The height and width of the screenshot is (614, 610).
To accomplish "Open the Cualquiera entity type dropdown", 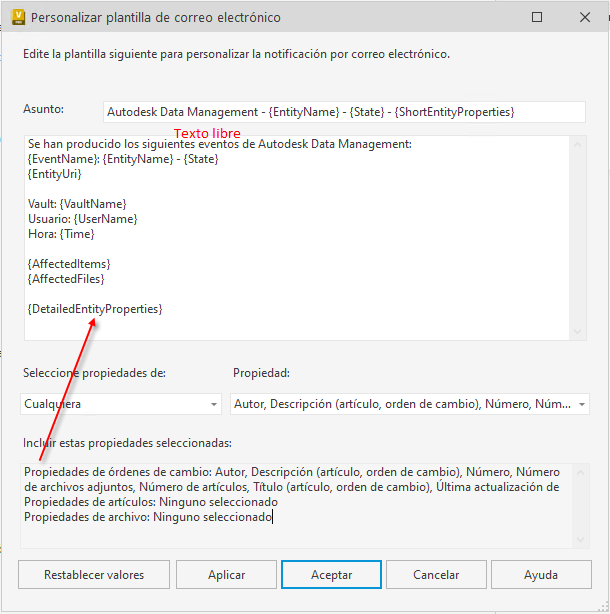I will click(121, 404).
